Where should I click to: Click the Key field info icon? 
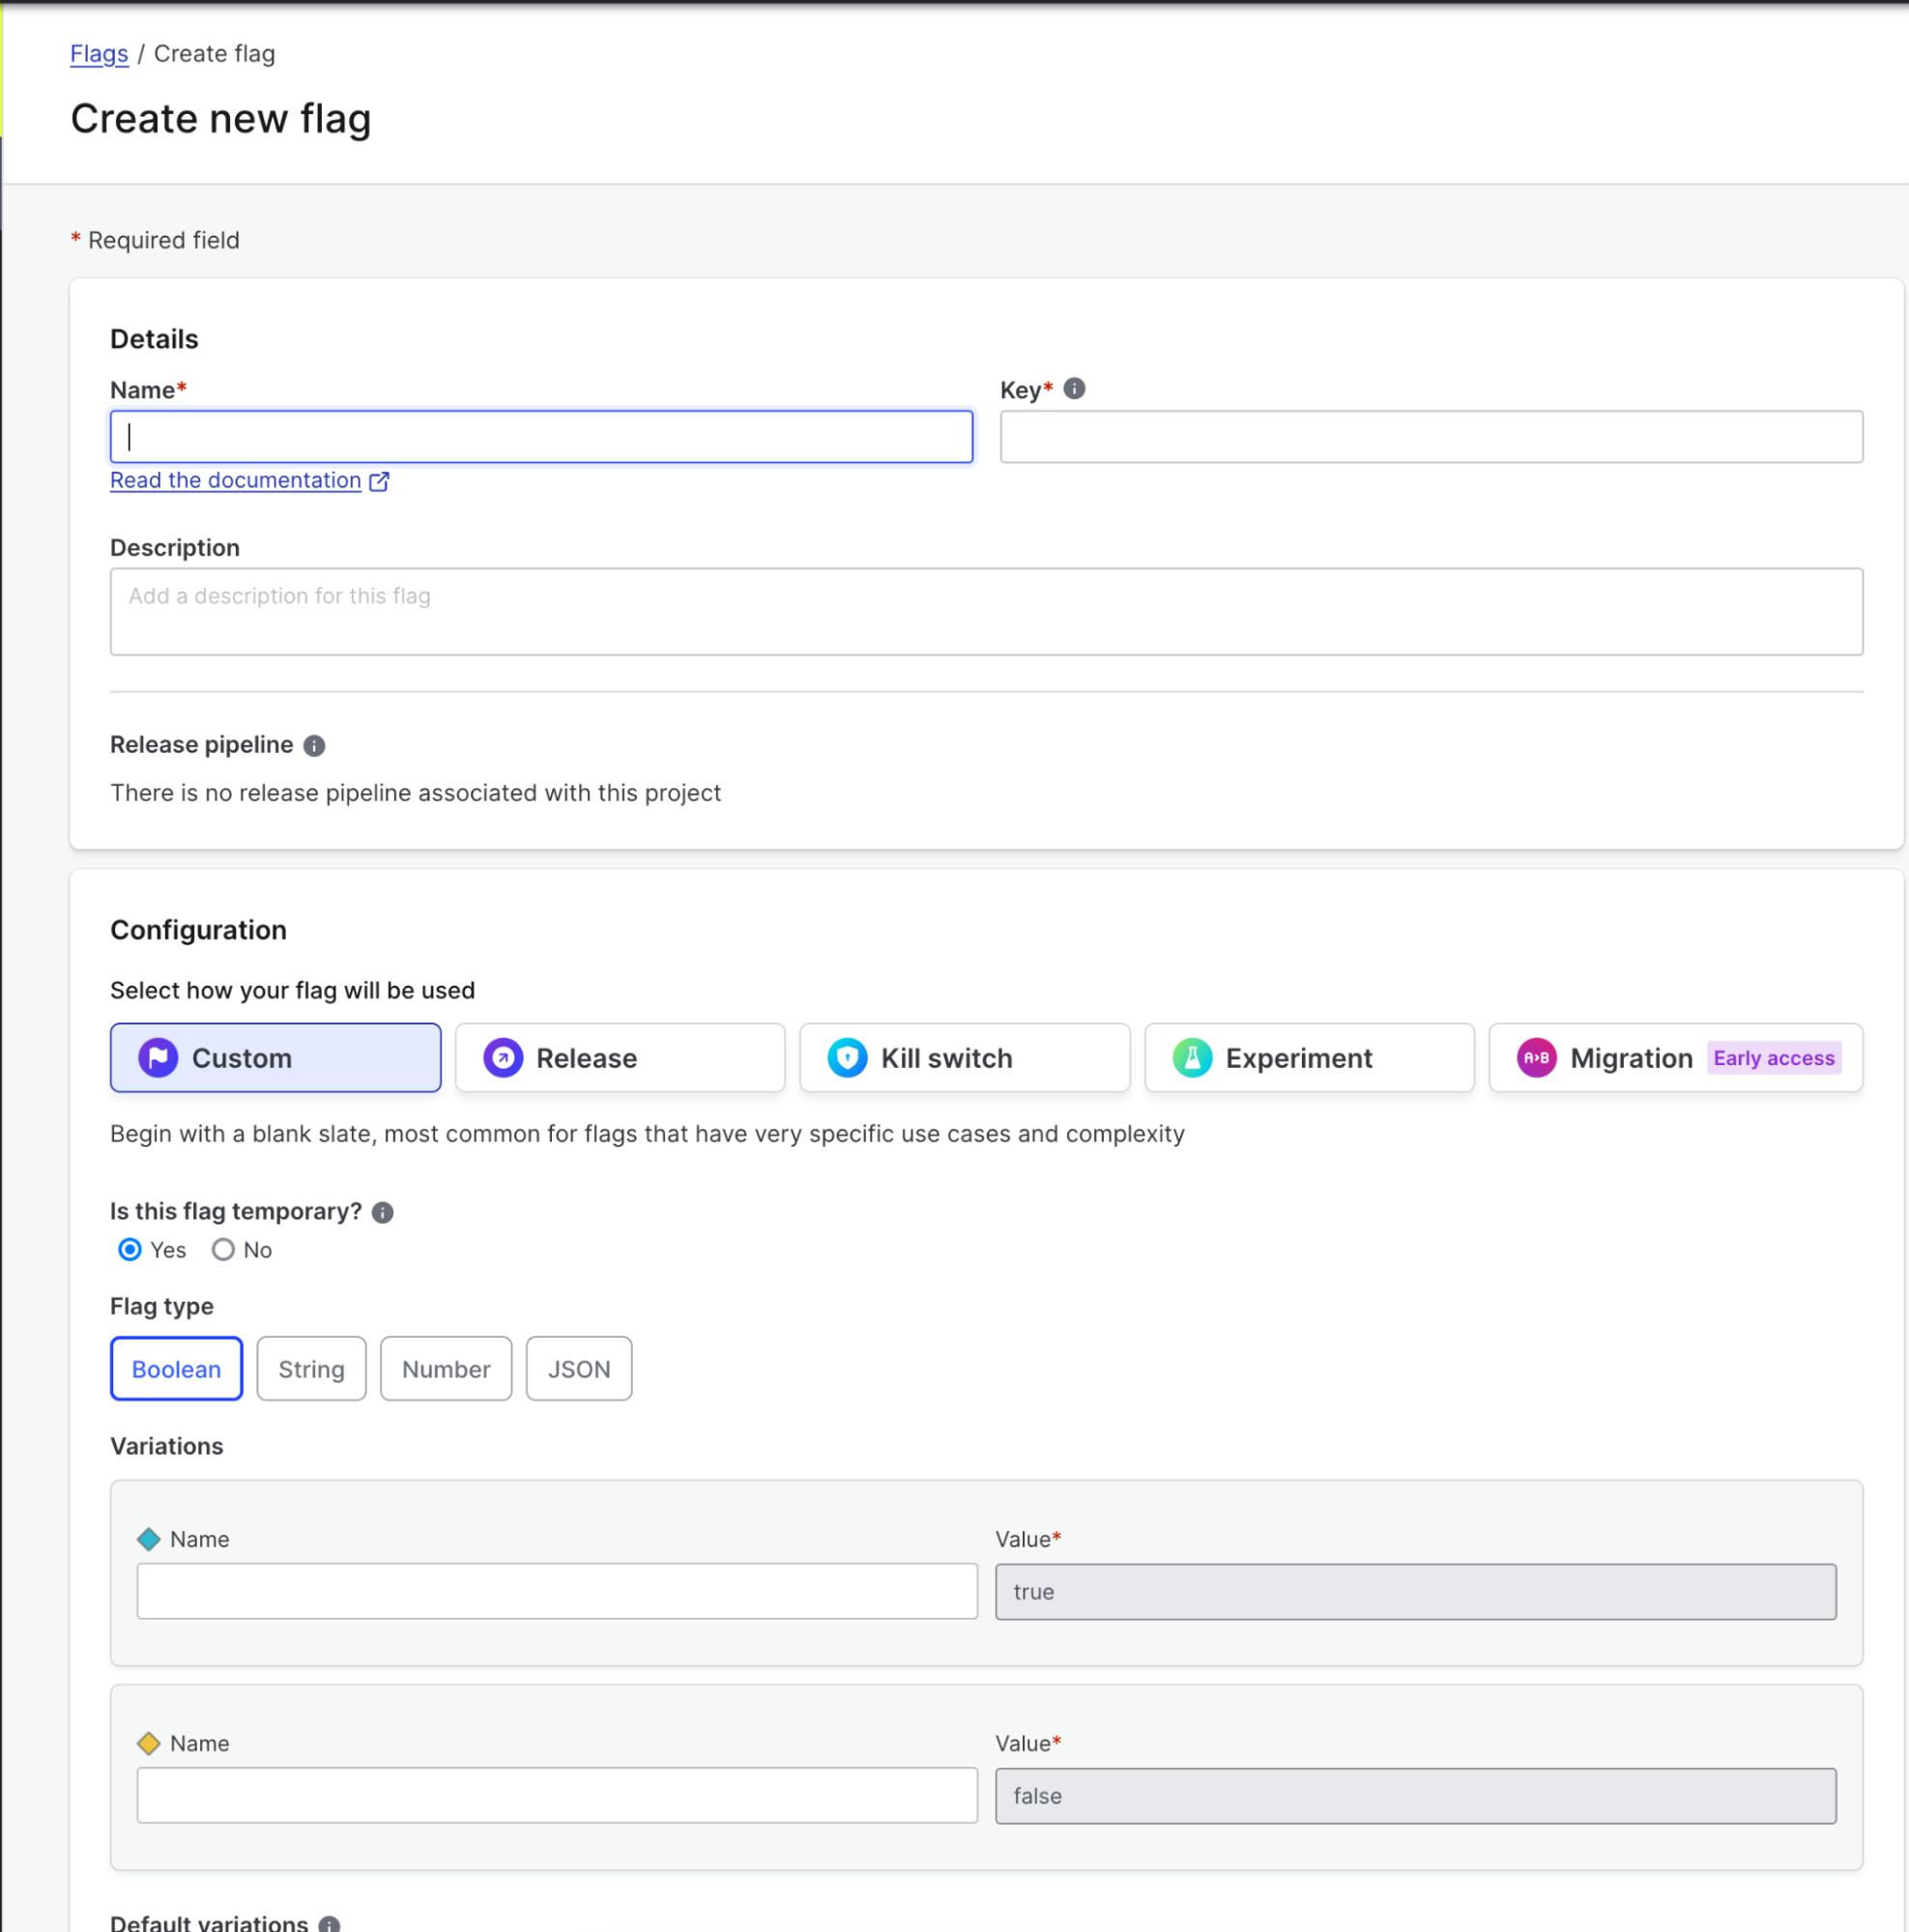tap(1074, 389)
